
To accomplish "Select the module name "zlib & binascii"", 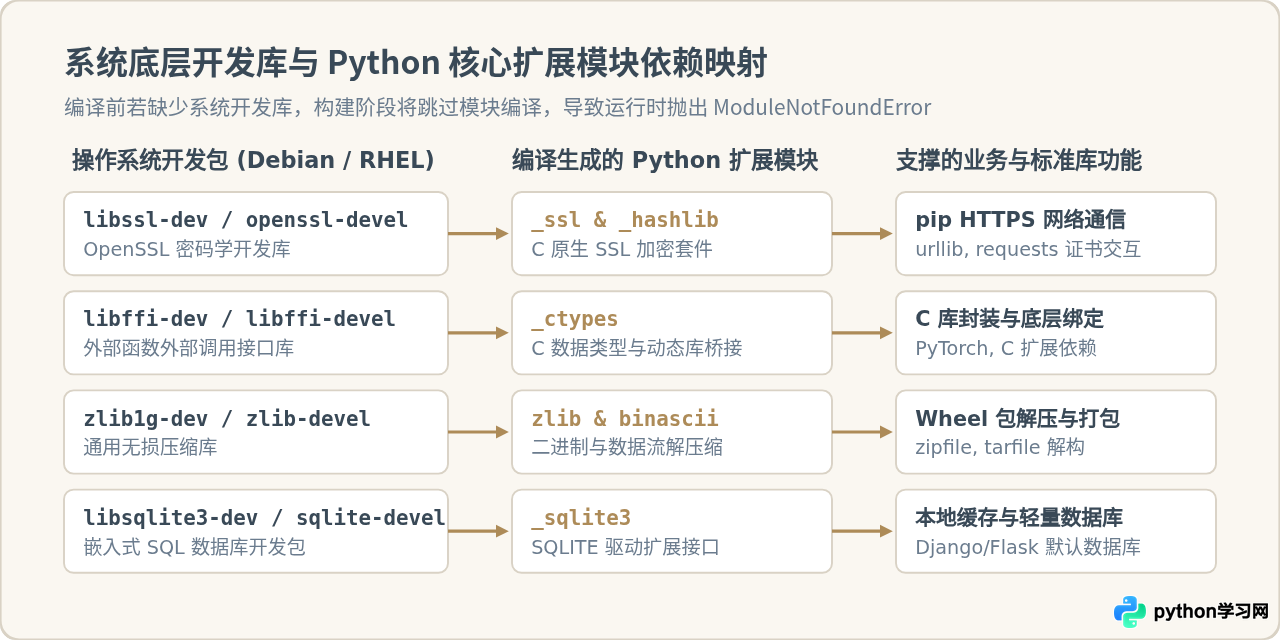I will [625, 419].
